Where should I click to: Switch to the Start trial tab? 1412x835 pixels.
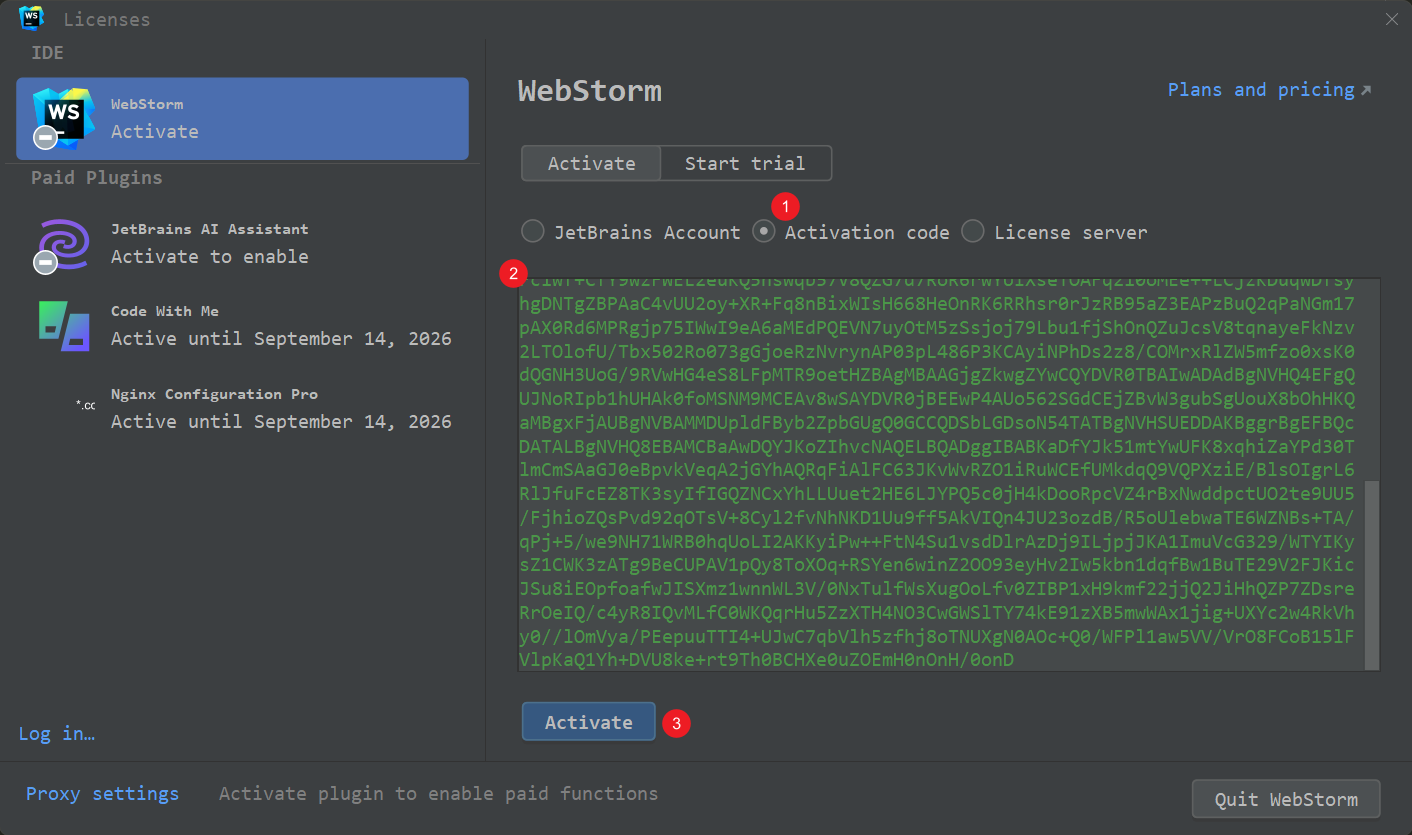pyautogui.click(x=745, y=163)
